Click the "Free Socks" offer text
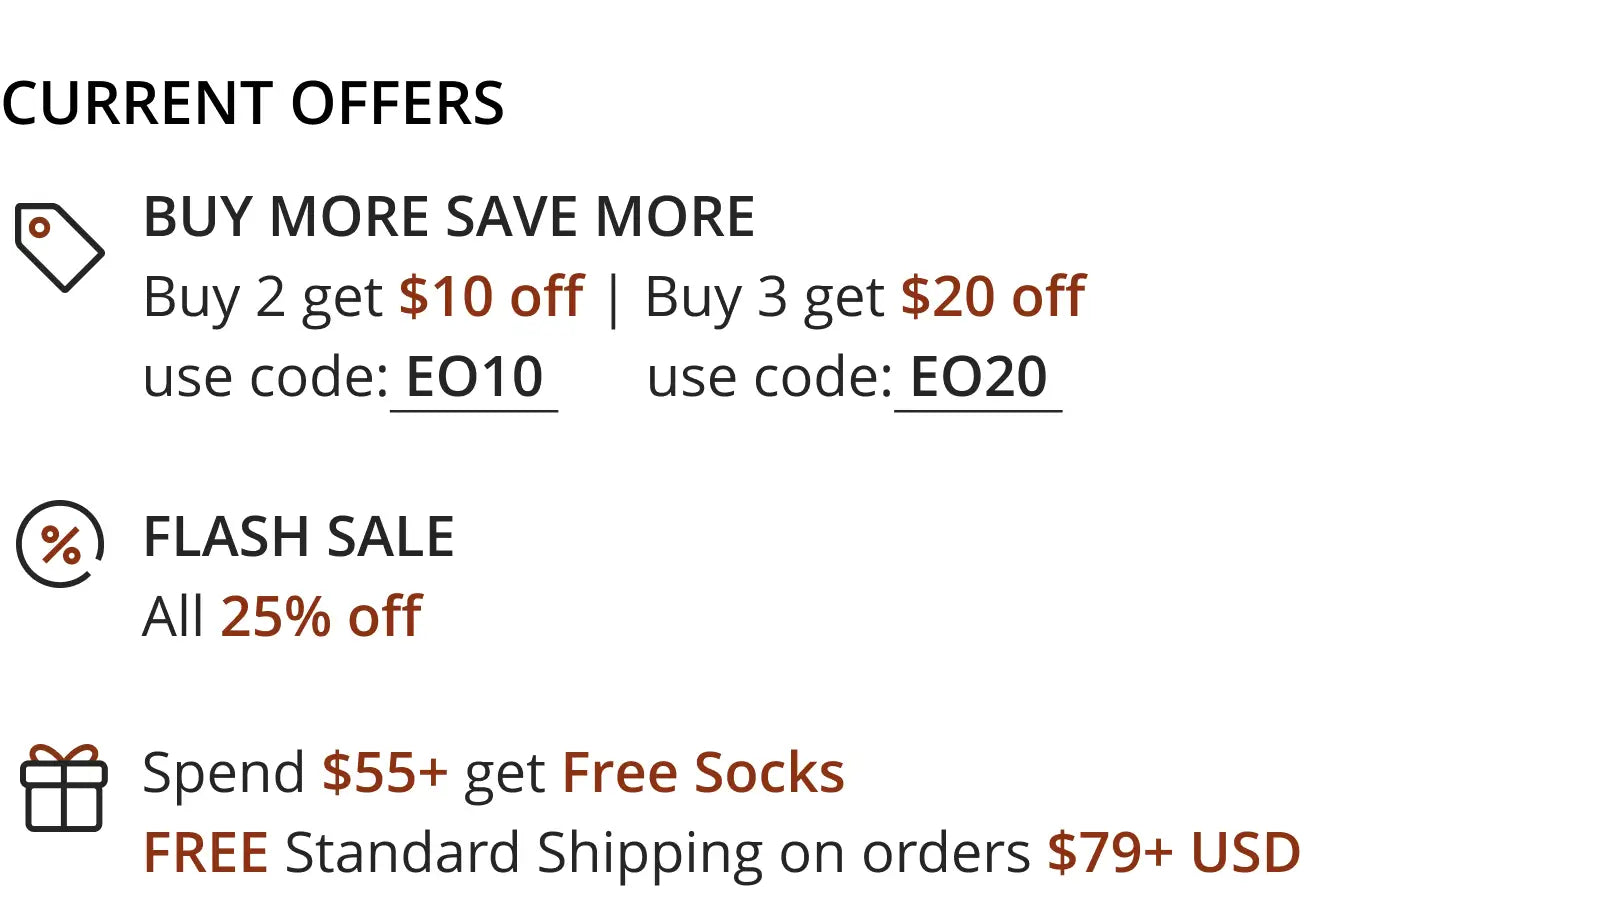The width and height of the screenshot is (1608, 900). tap(703, 773)
